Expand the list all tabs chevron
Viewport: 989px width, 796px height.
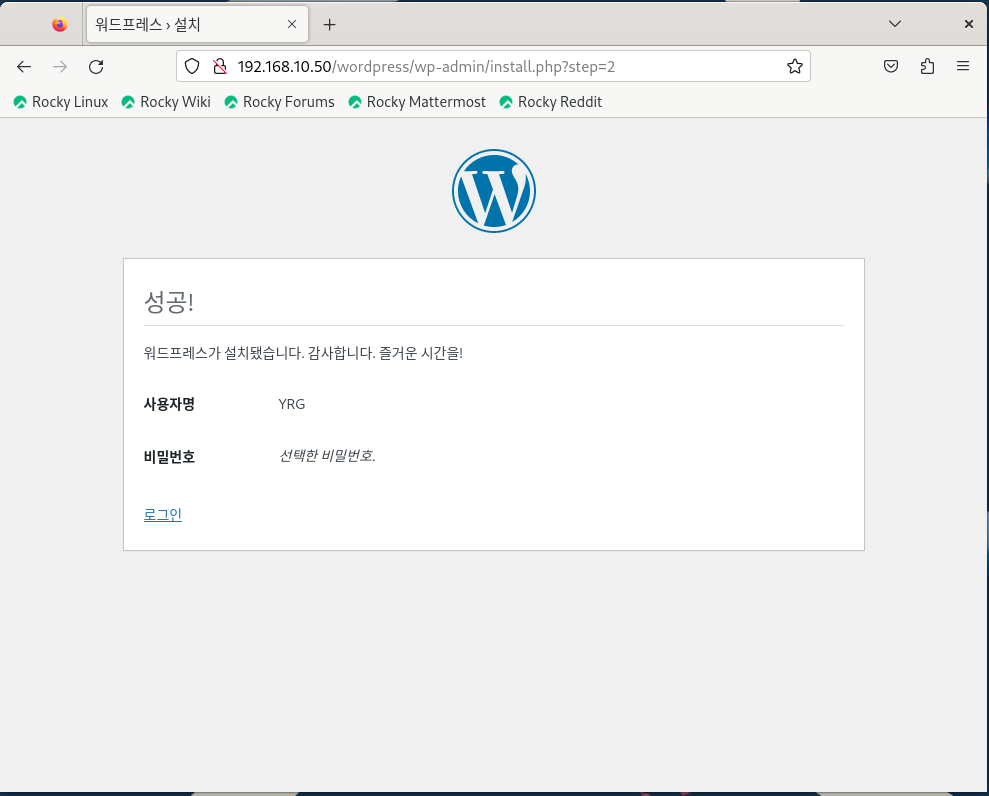894,24
